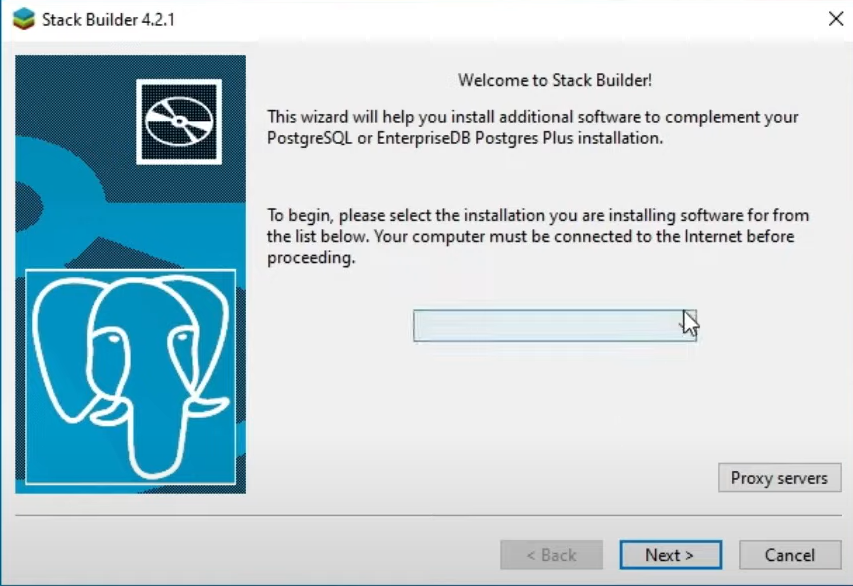
Task: Click the installer disc icon
Action: pos(179,121)
